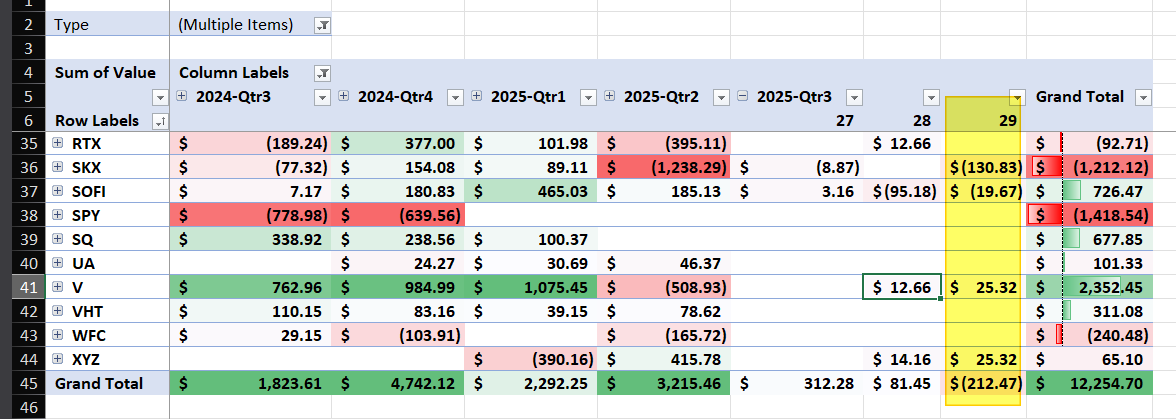Select Grand Total 312.28 cell
The height and width of the screenshot is (419, 1176).
[x=796, y=383]
